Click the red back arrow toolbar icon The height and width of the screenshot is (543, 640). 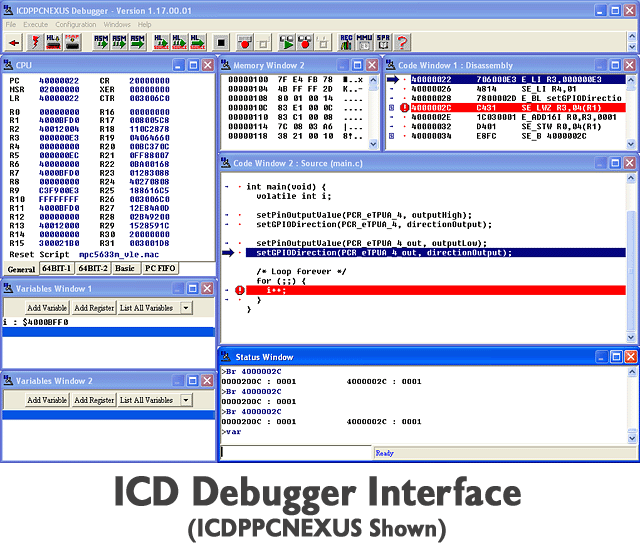click(14, 42)
